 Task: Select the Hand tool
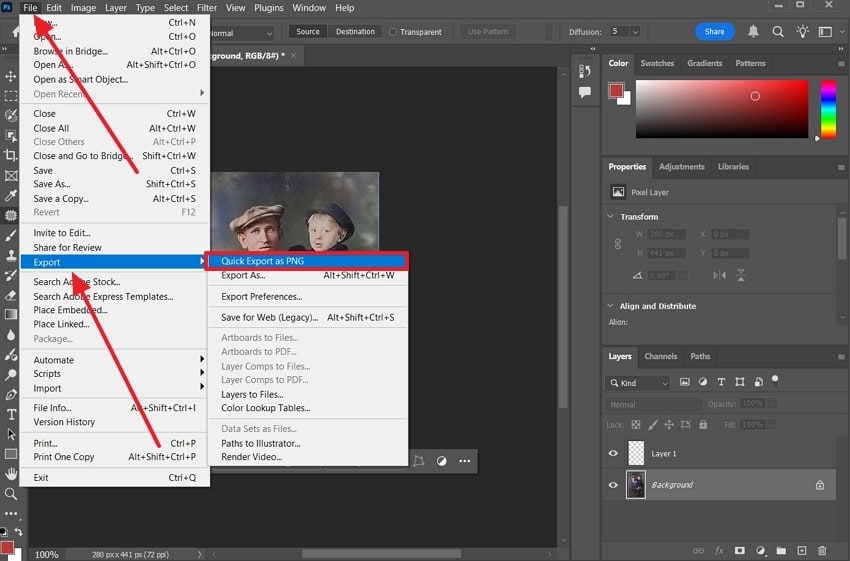pos(11,474)
